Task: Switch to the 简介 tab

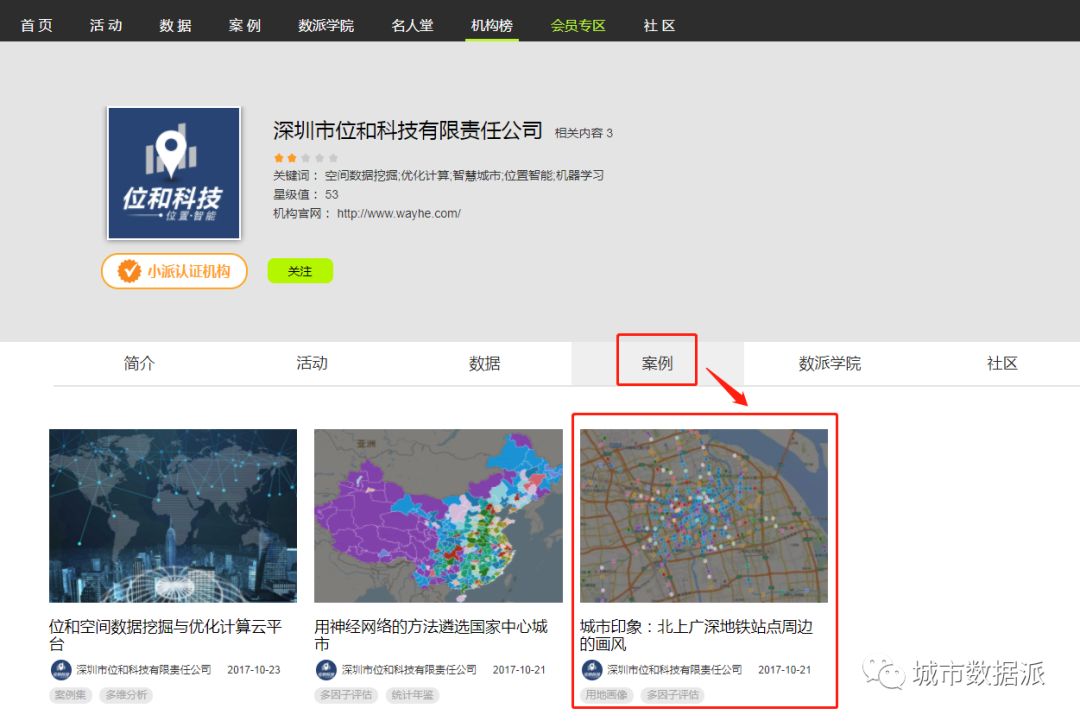Action: point(139,363)
